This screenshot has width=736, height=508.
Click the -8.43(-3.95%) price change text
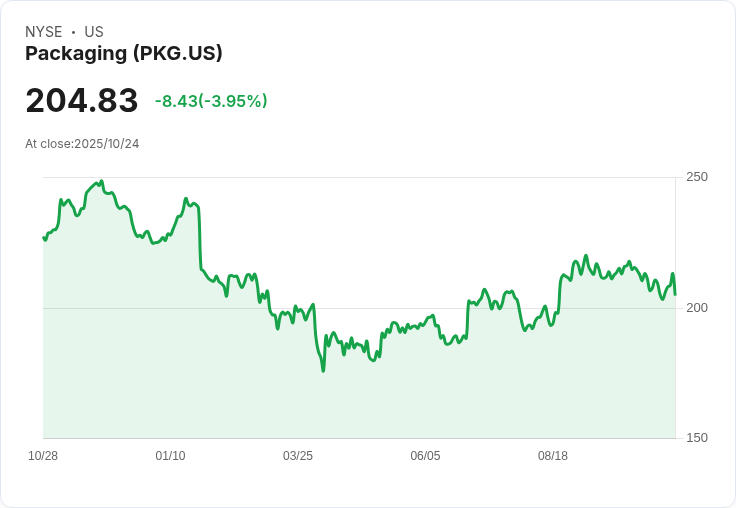pyautogui.click(x=211, y=101)
